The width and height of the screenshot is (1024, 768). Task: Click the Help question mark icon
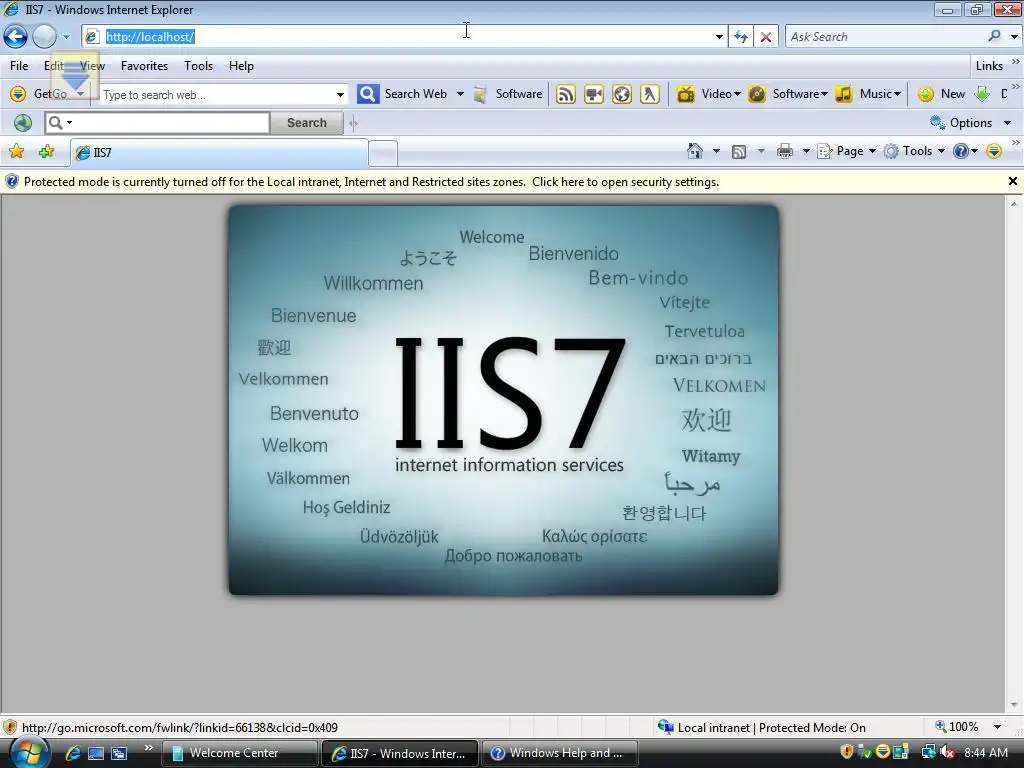[x=961, y=152]
